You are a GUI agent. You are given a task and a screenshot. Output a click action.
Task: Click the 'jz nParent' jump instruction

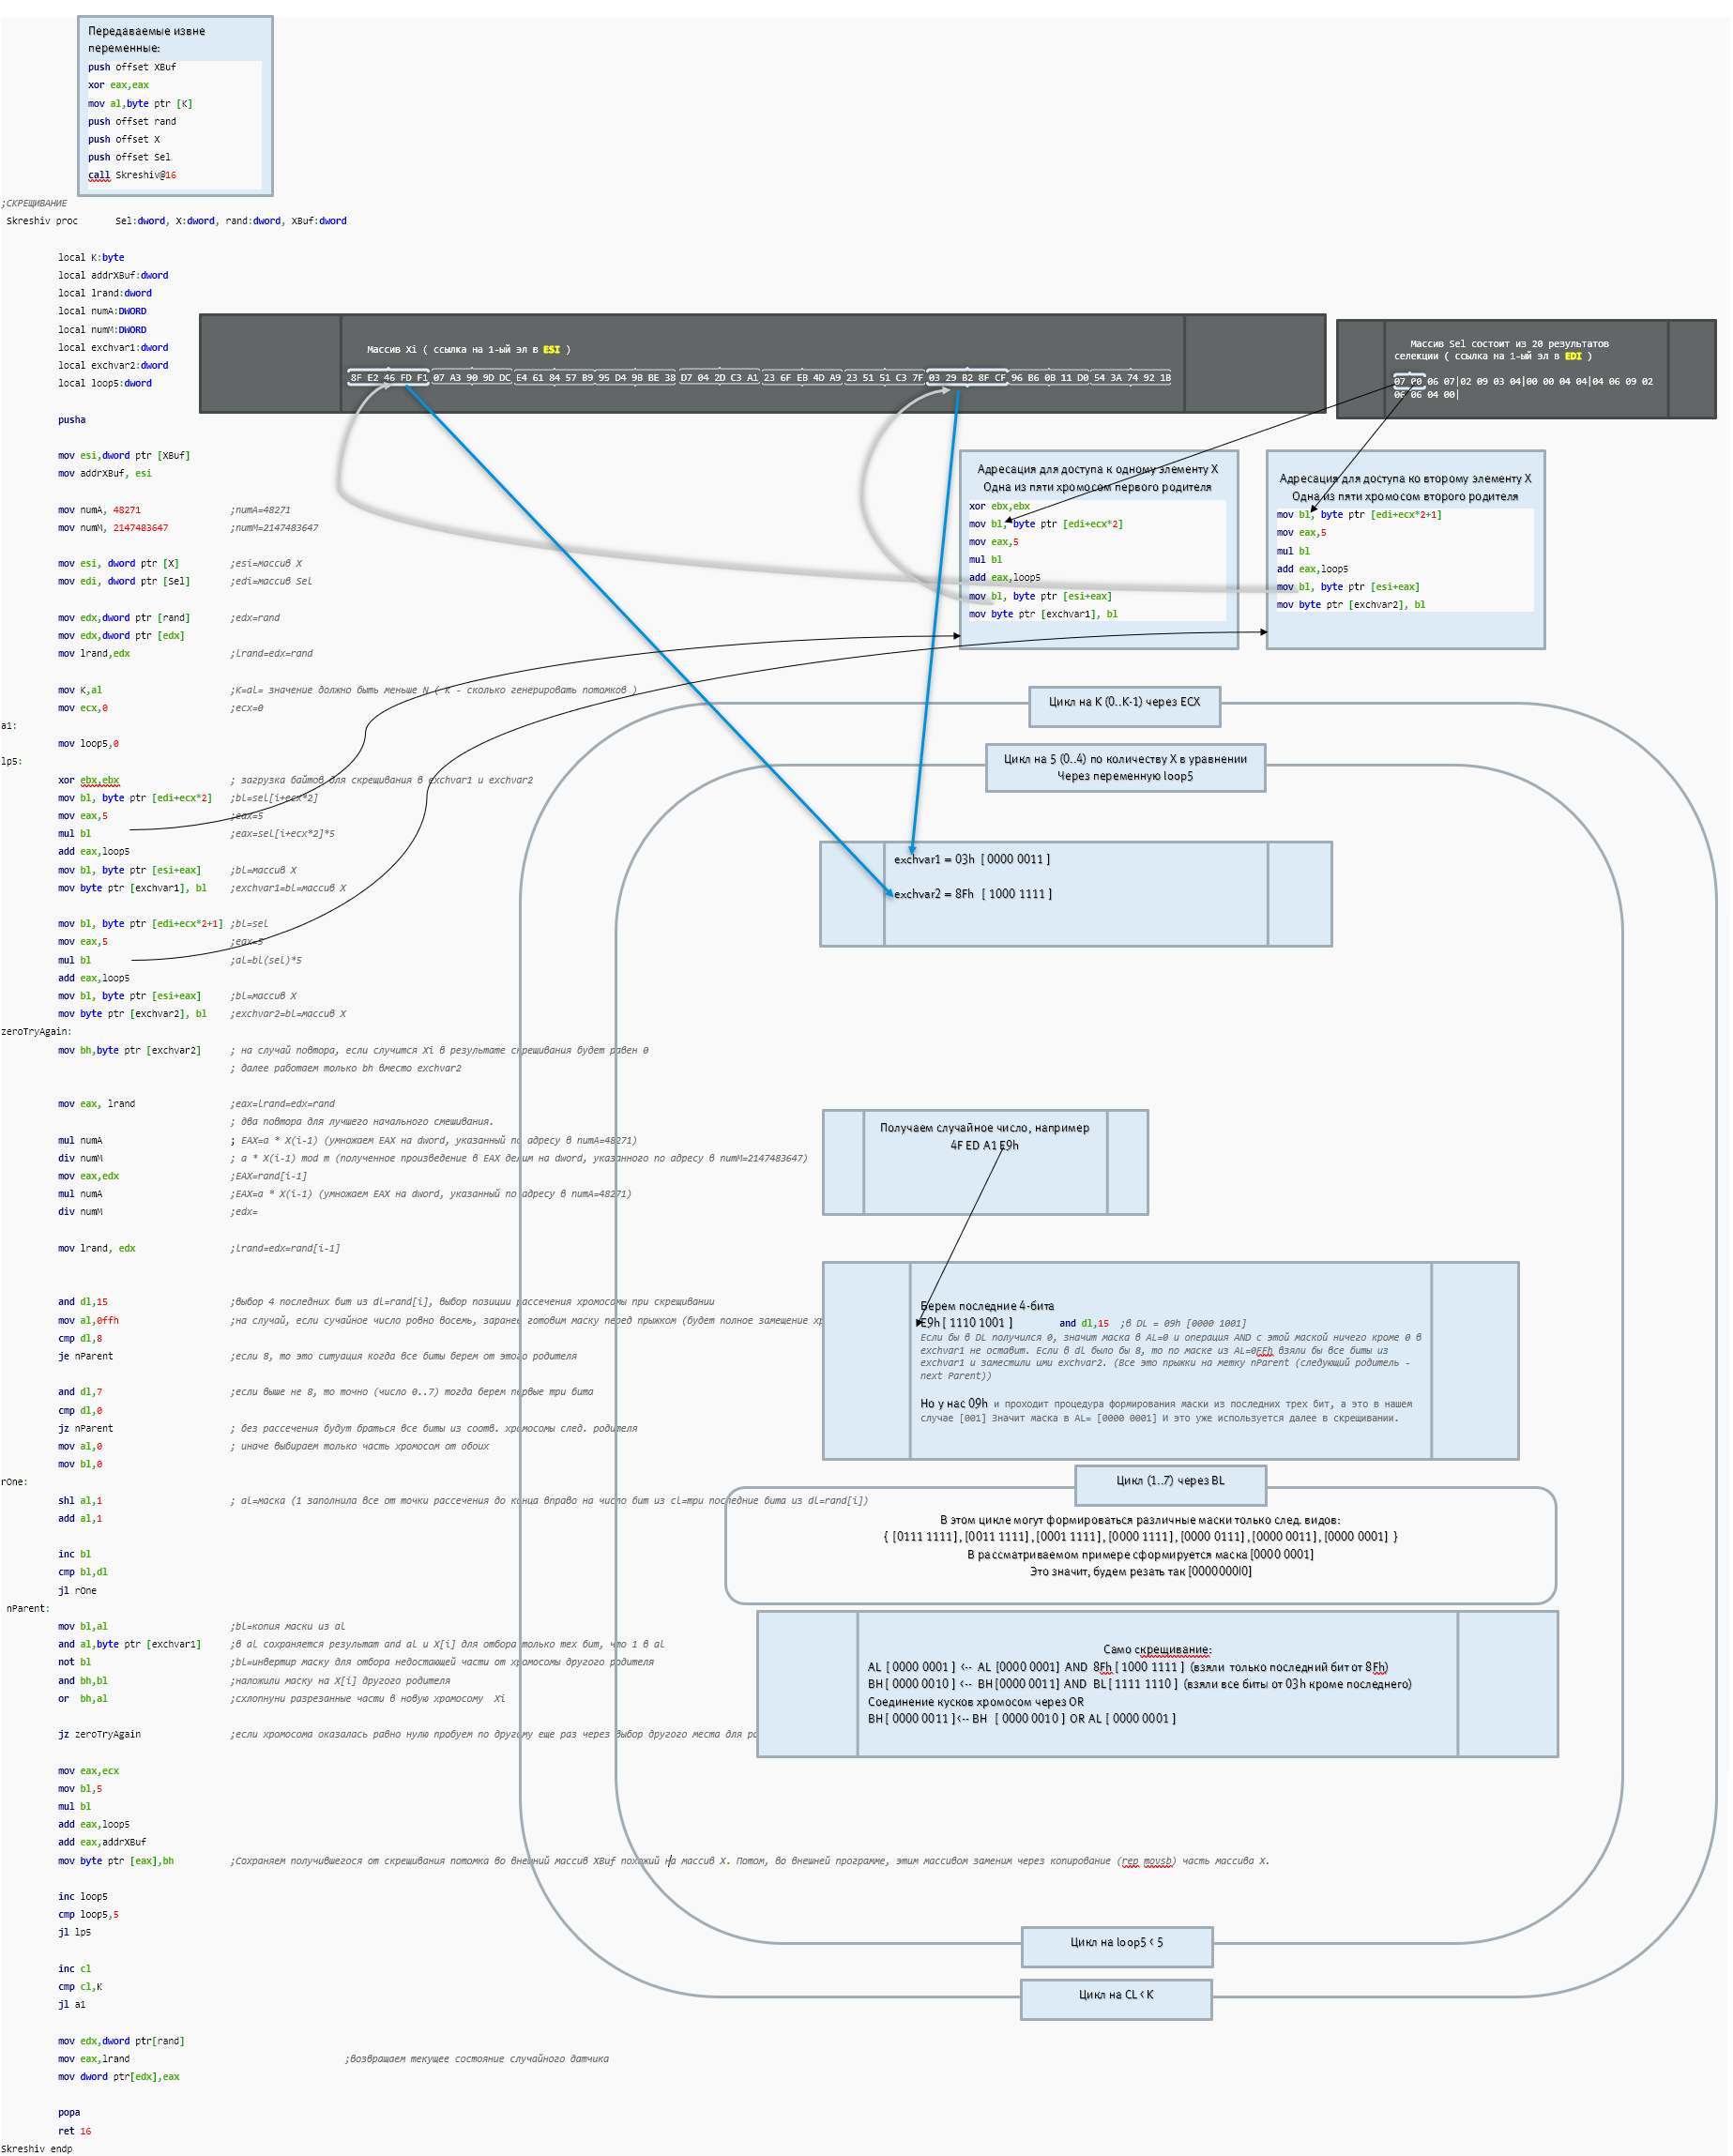pyautogui.click(x=86, y=1428)
